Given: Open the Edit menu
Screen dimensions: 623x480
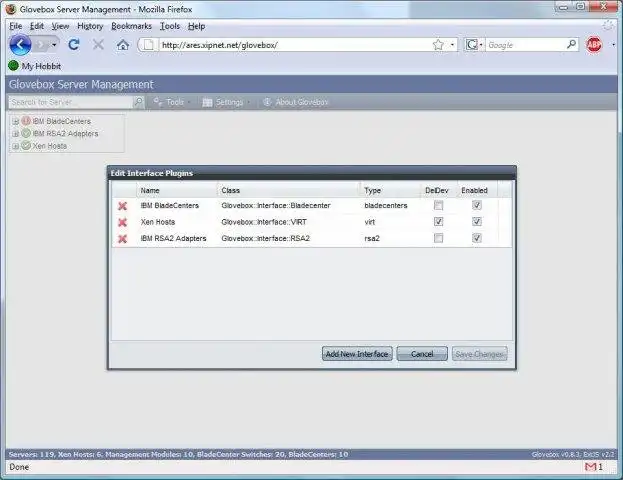Looking at the screenshot, I should tap(37, 26).
